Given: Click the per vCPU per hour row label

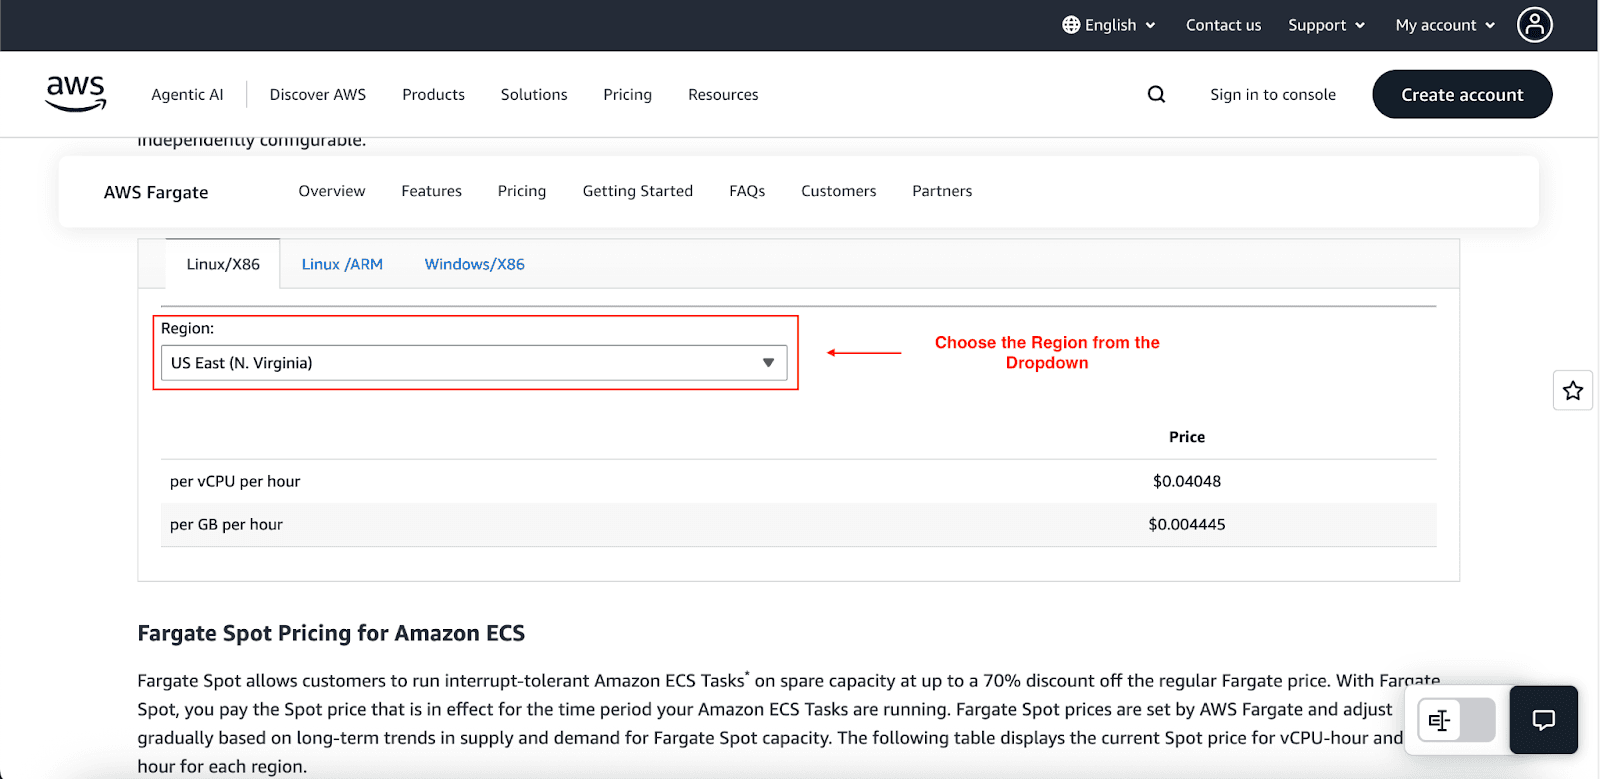Looking at the screenshot, I should click(235, 481).
